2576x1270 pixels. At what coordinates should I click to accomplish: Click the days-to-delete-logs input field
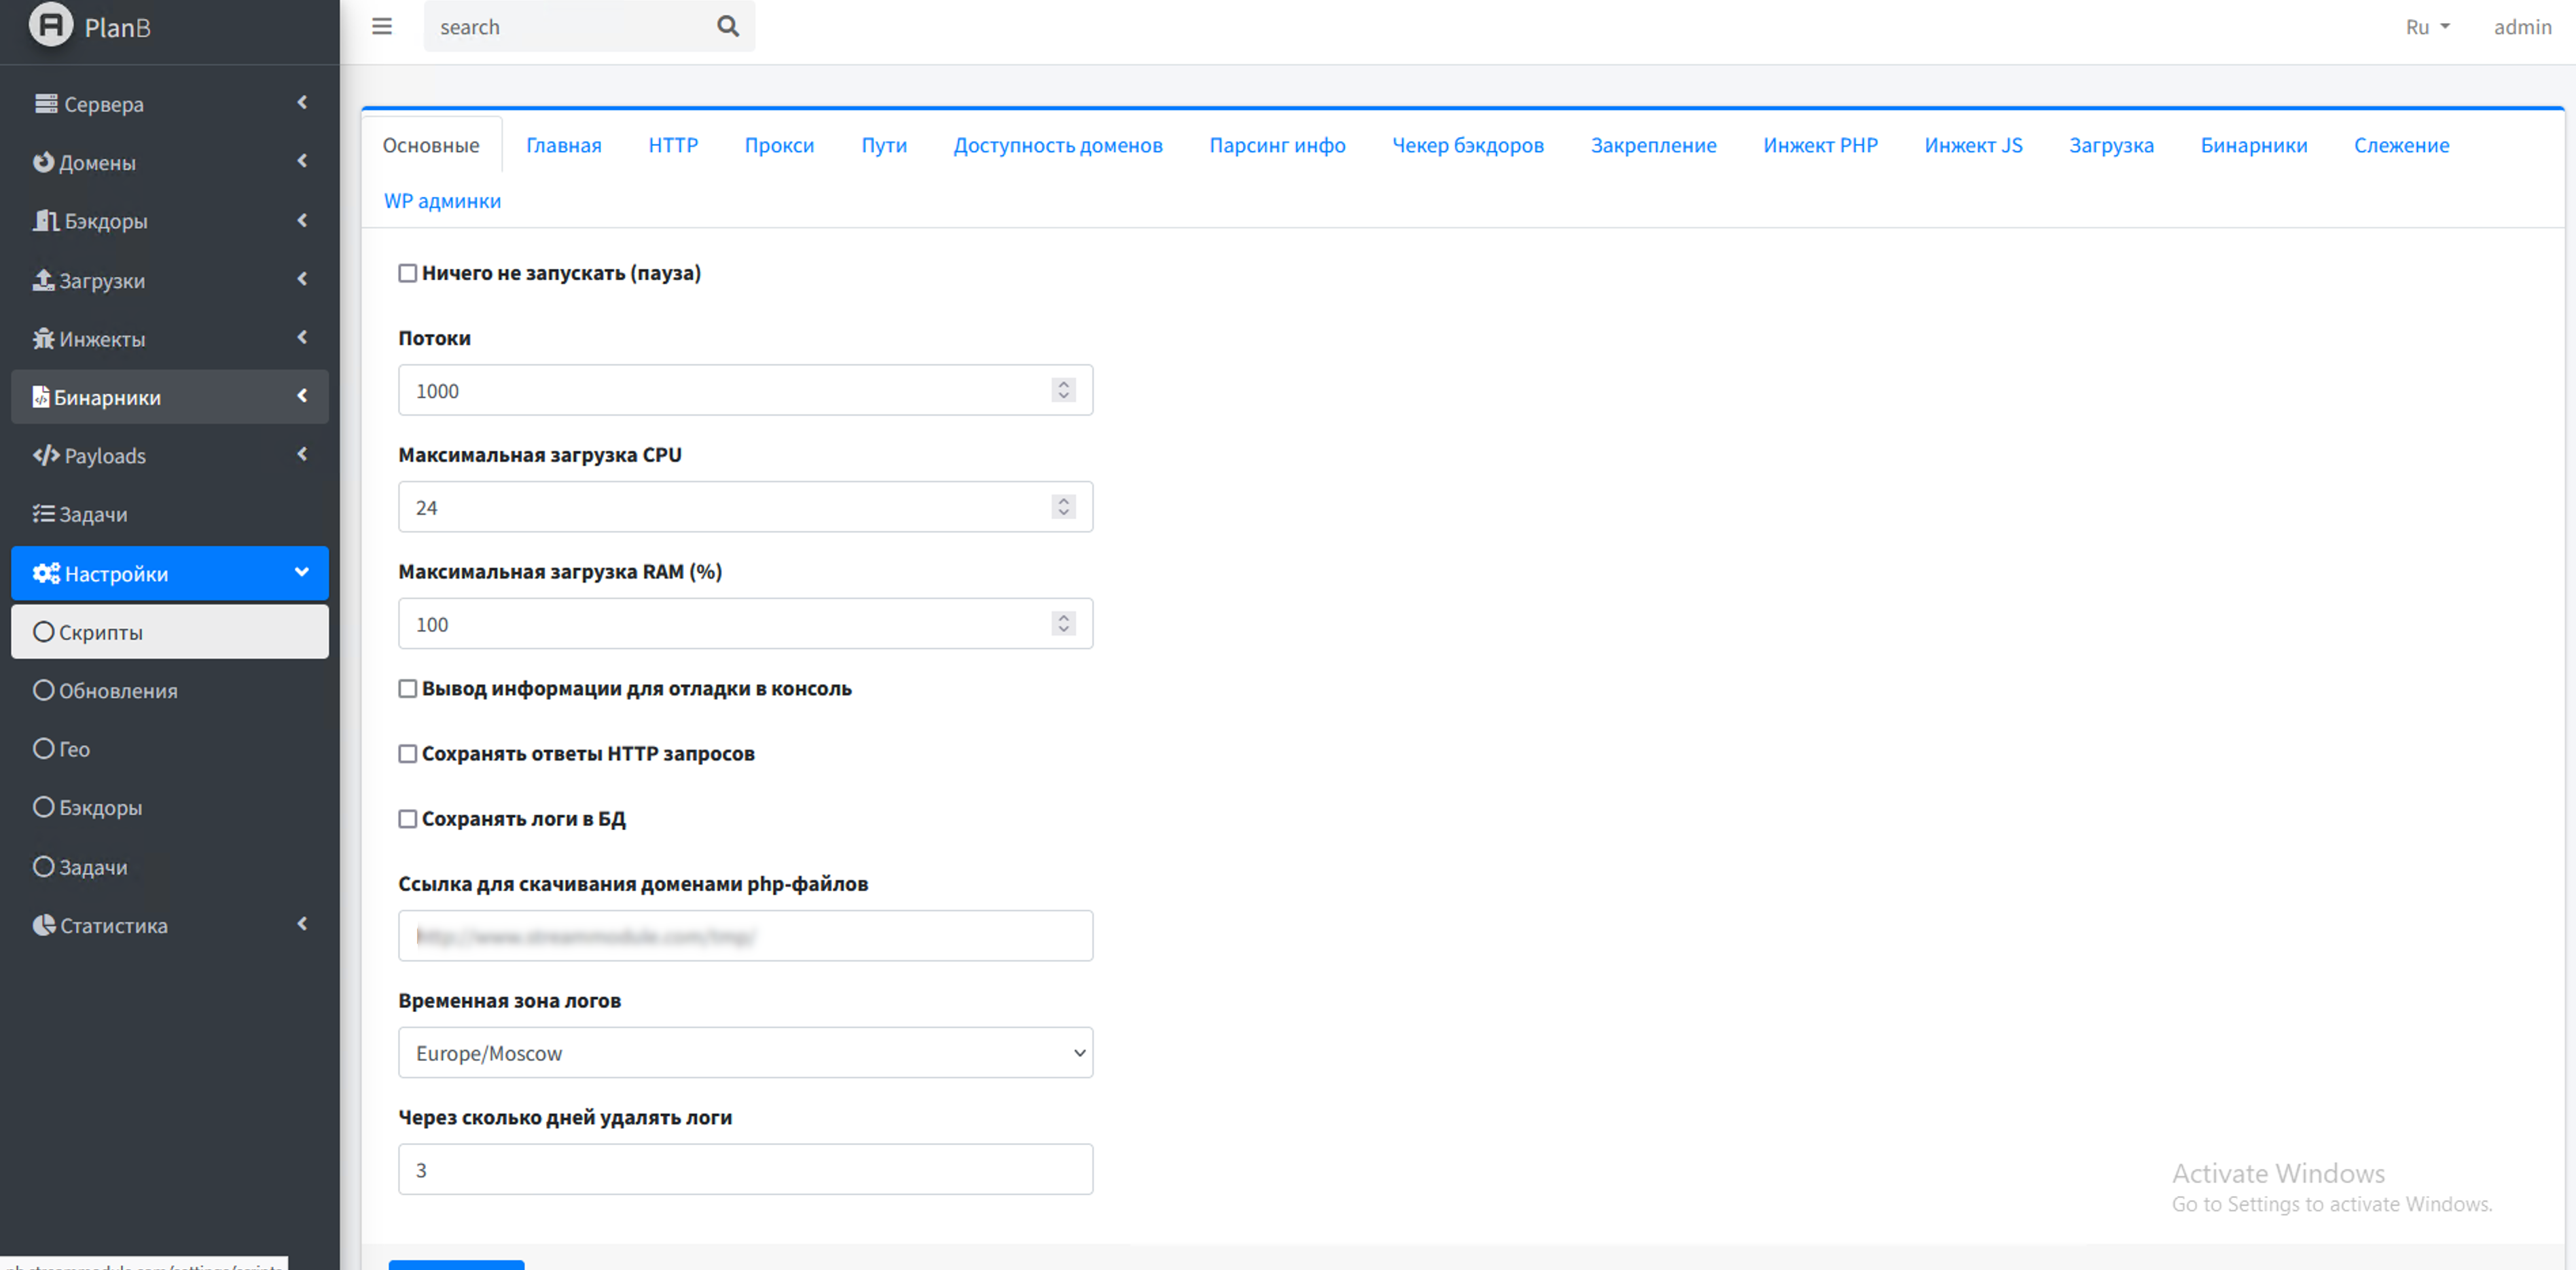click(745, 1169)
